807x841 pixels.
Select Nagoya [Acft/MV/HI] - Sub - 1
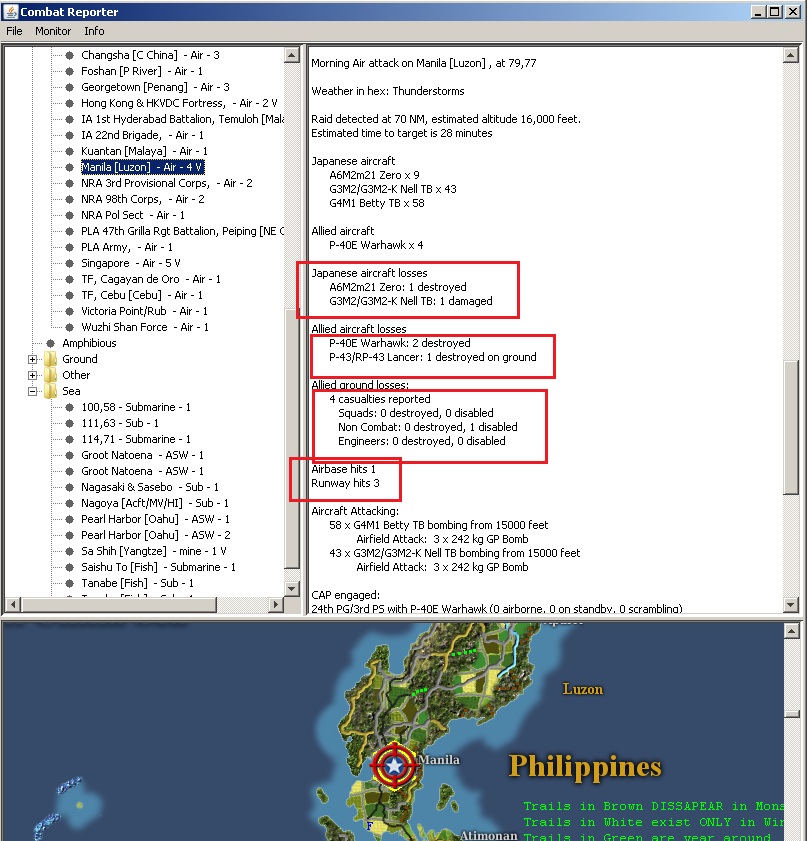pyautogui.click(x=155, y=504)
